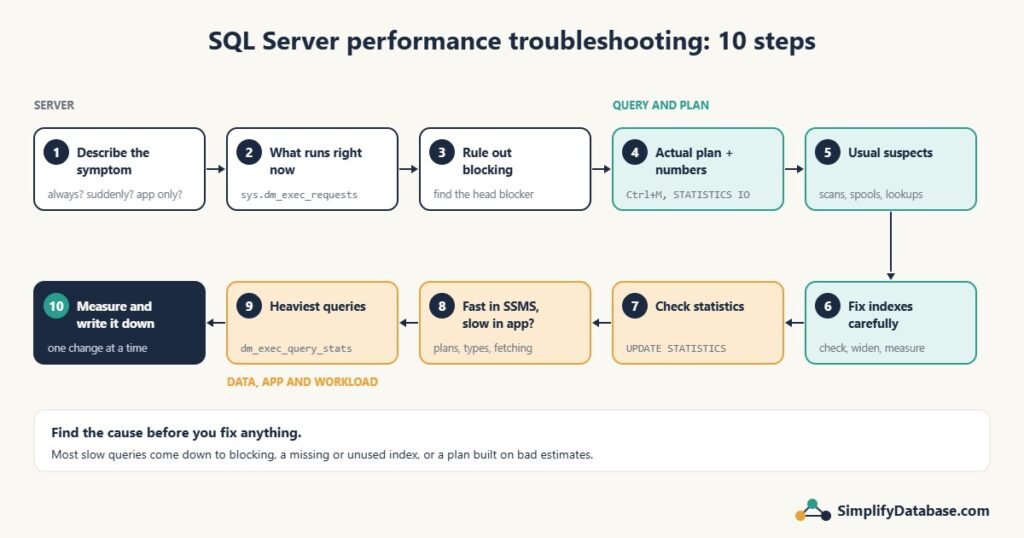Click the number 2 badge on What runs card
The width and height of the screenshot is (1024, 538).
click(249, 152)
